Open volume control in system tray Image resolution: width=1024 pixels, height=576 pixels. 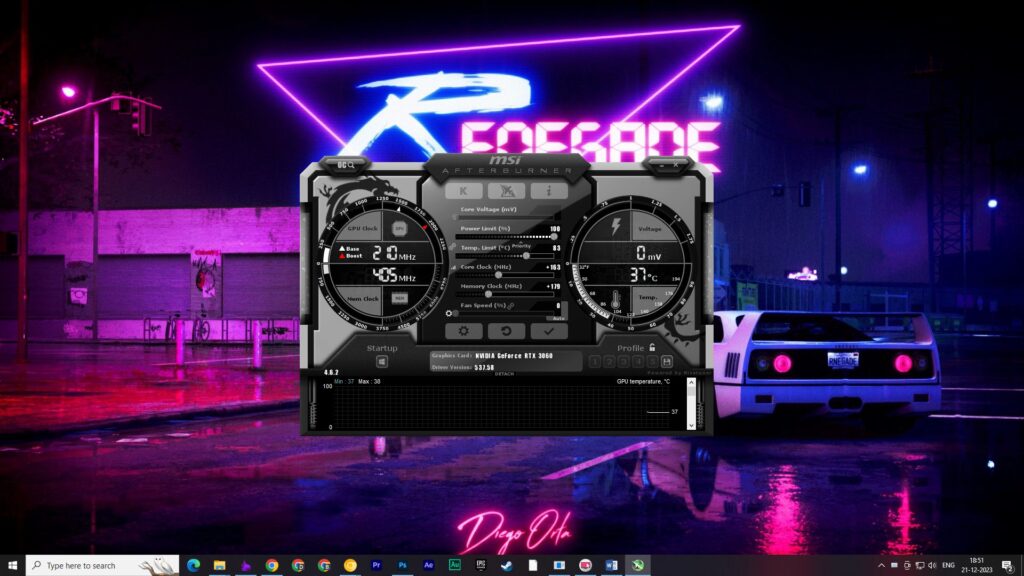932,566
